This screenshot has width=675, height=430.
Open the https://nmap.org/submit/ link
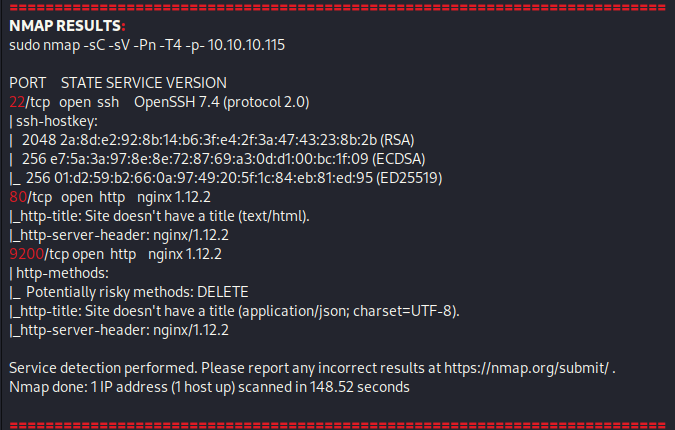pyautogui.click(x=526, y=368)
